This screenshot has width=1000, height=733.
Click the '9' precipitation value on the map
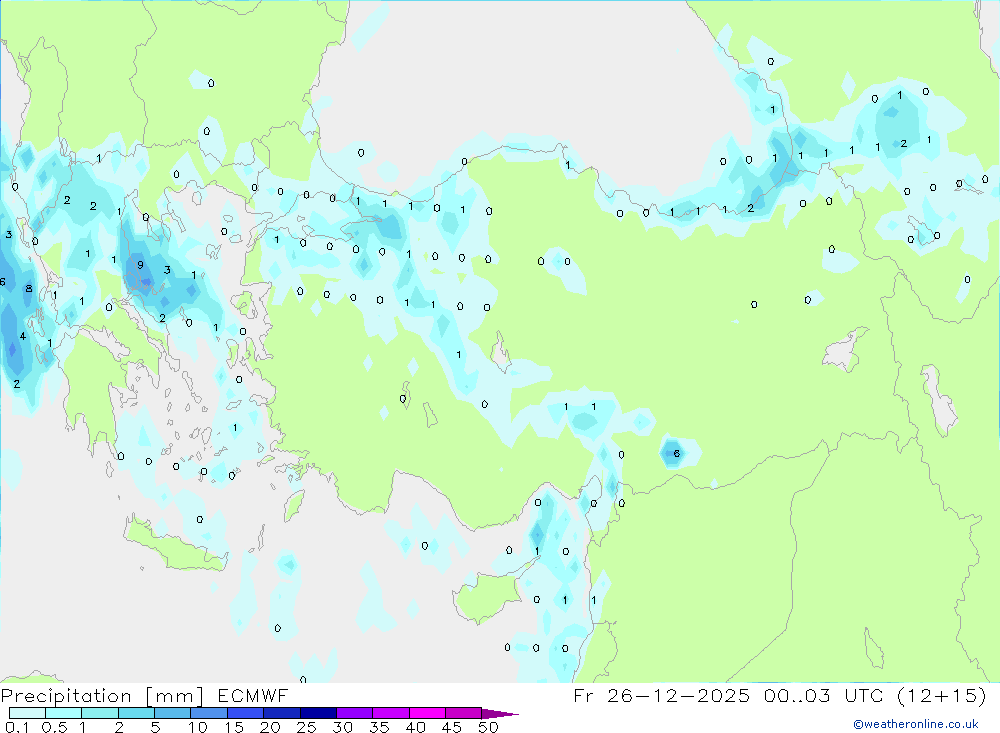pos(140,265)
